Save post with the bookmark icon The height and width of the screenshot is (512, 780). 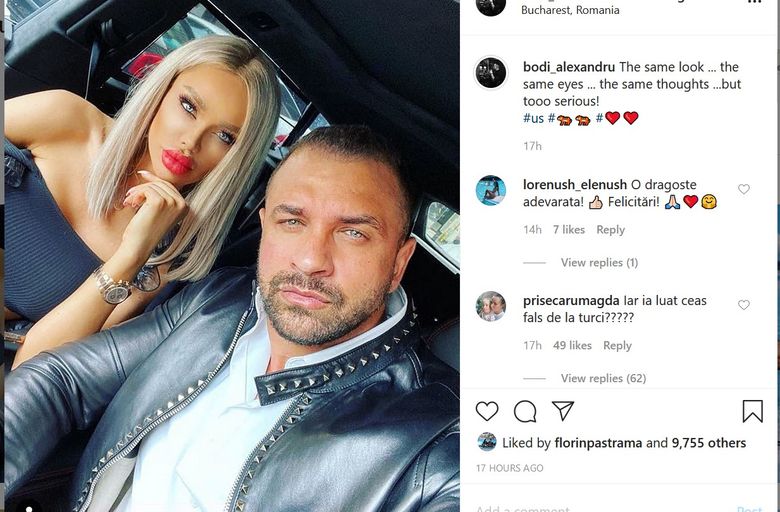pyautogui.click(x=753, y=411)
